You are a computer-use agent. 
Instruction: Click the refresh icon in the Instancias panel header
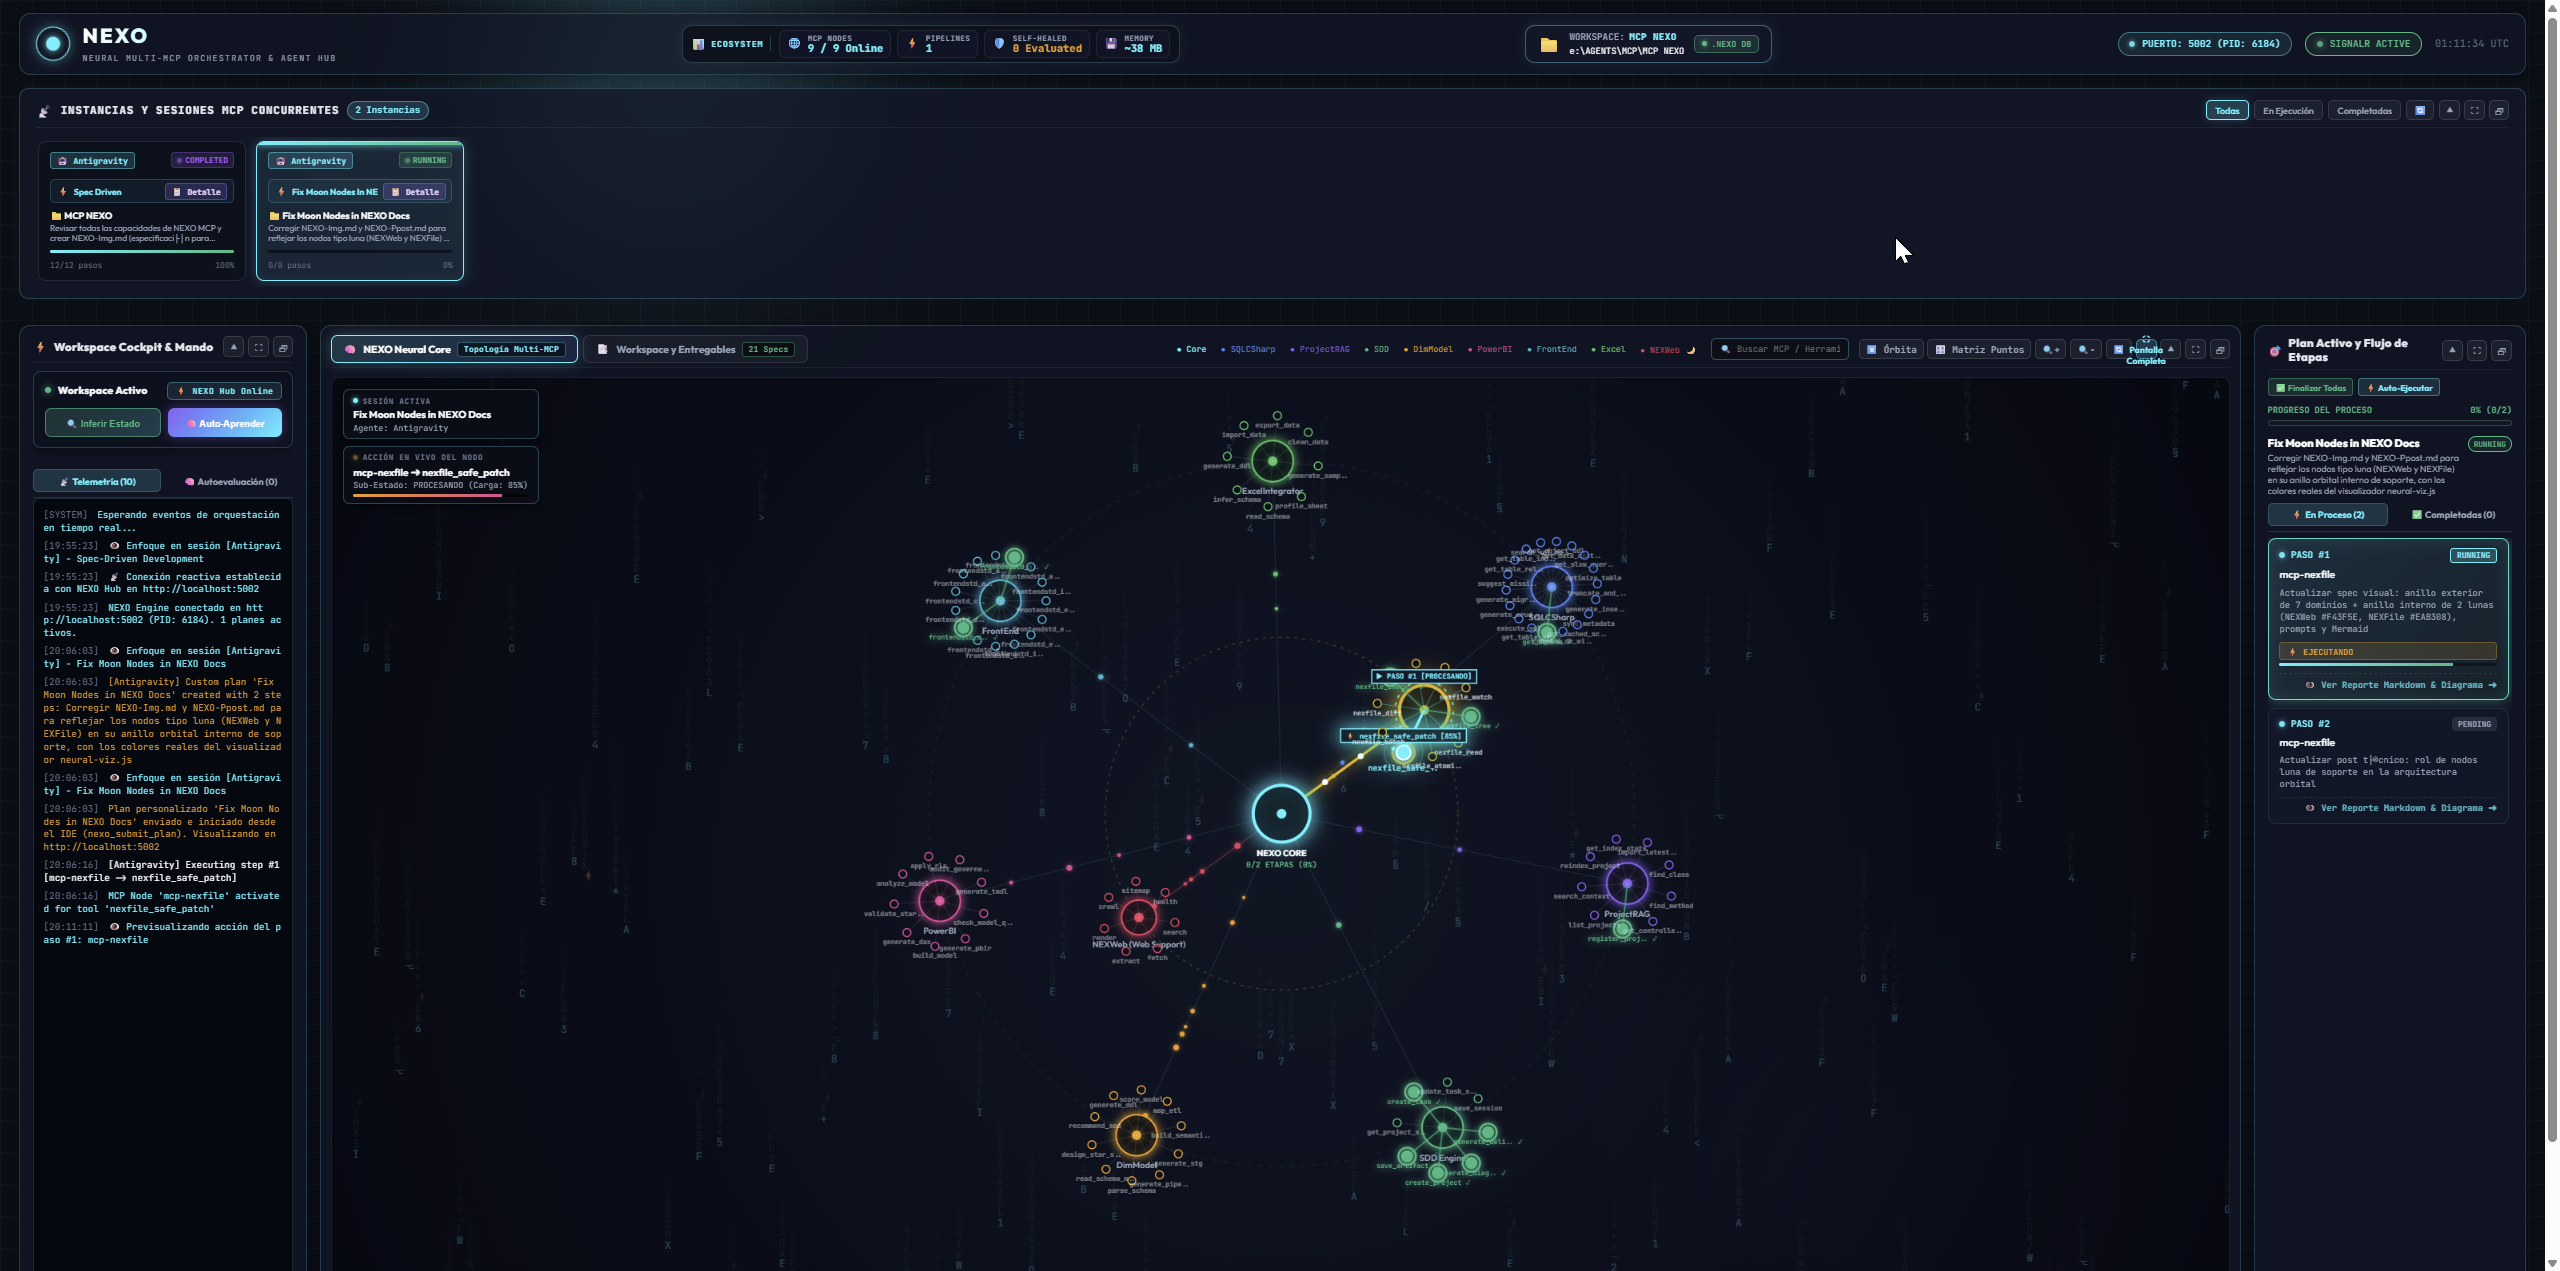click(2420, 111)
